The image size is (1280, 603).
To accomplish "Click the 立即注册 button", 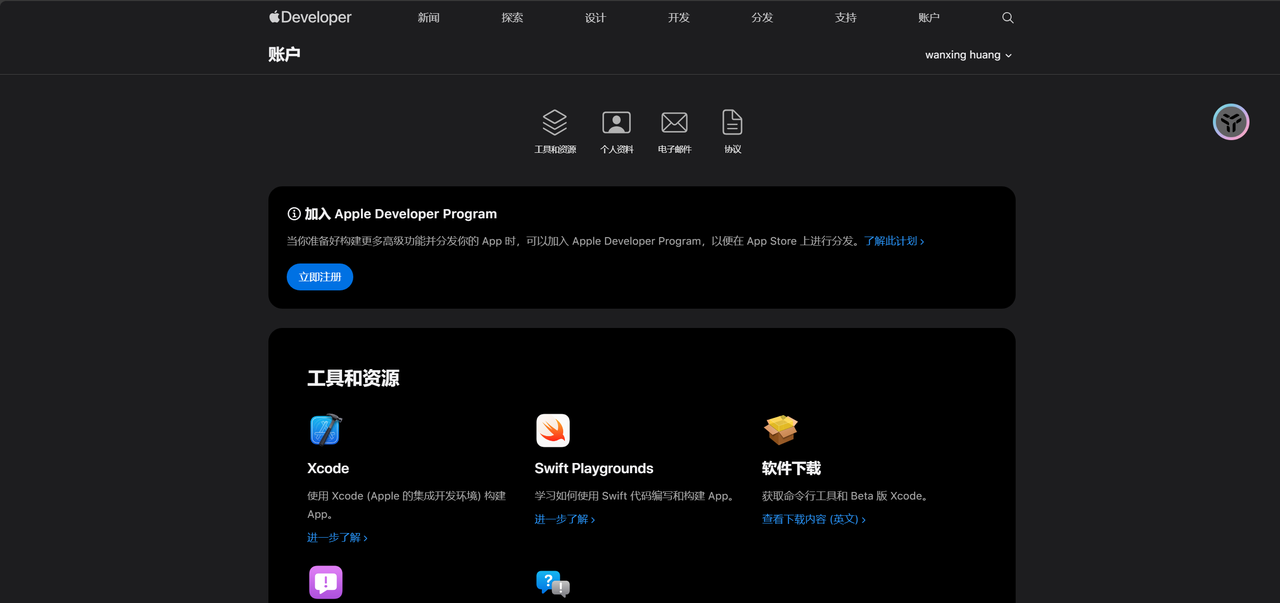I will pyautogui.click(x=320, y=277).
